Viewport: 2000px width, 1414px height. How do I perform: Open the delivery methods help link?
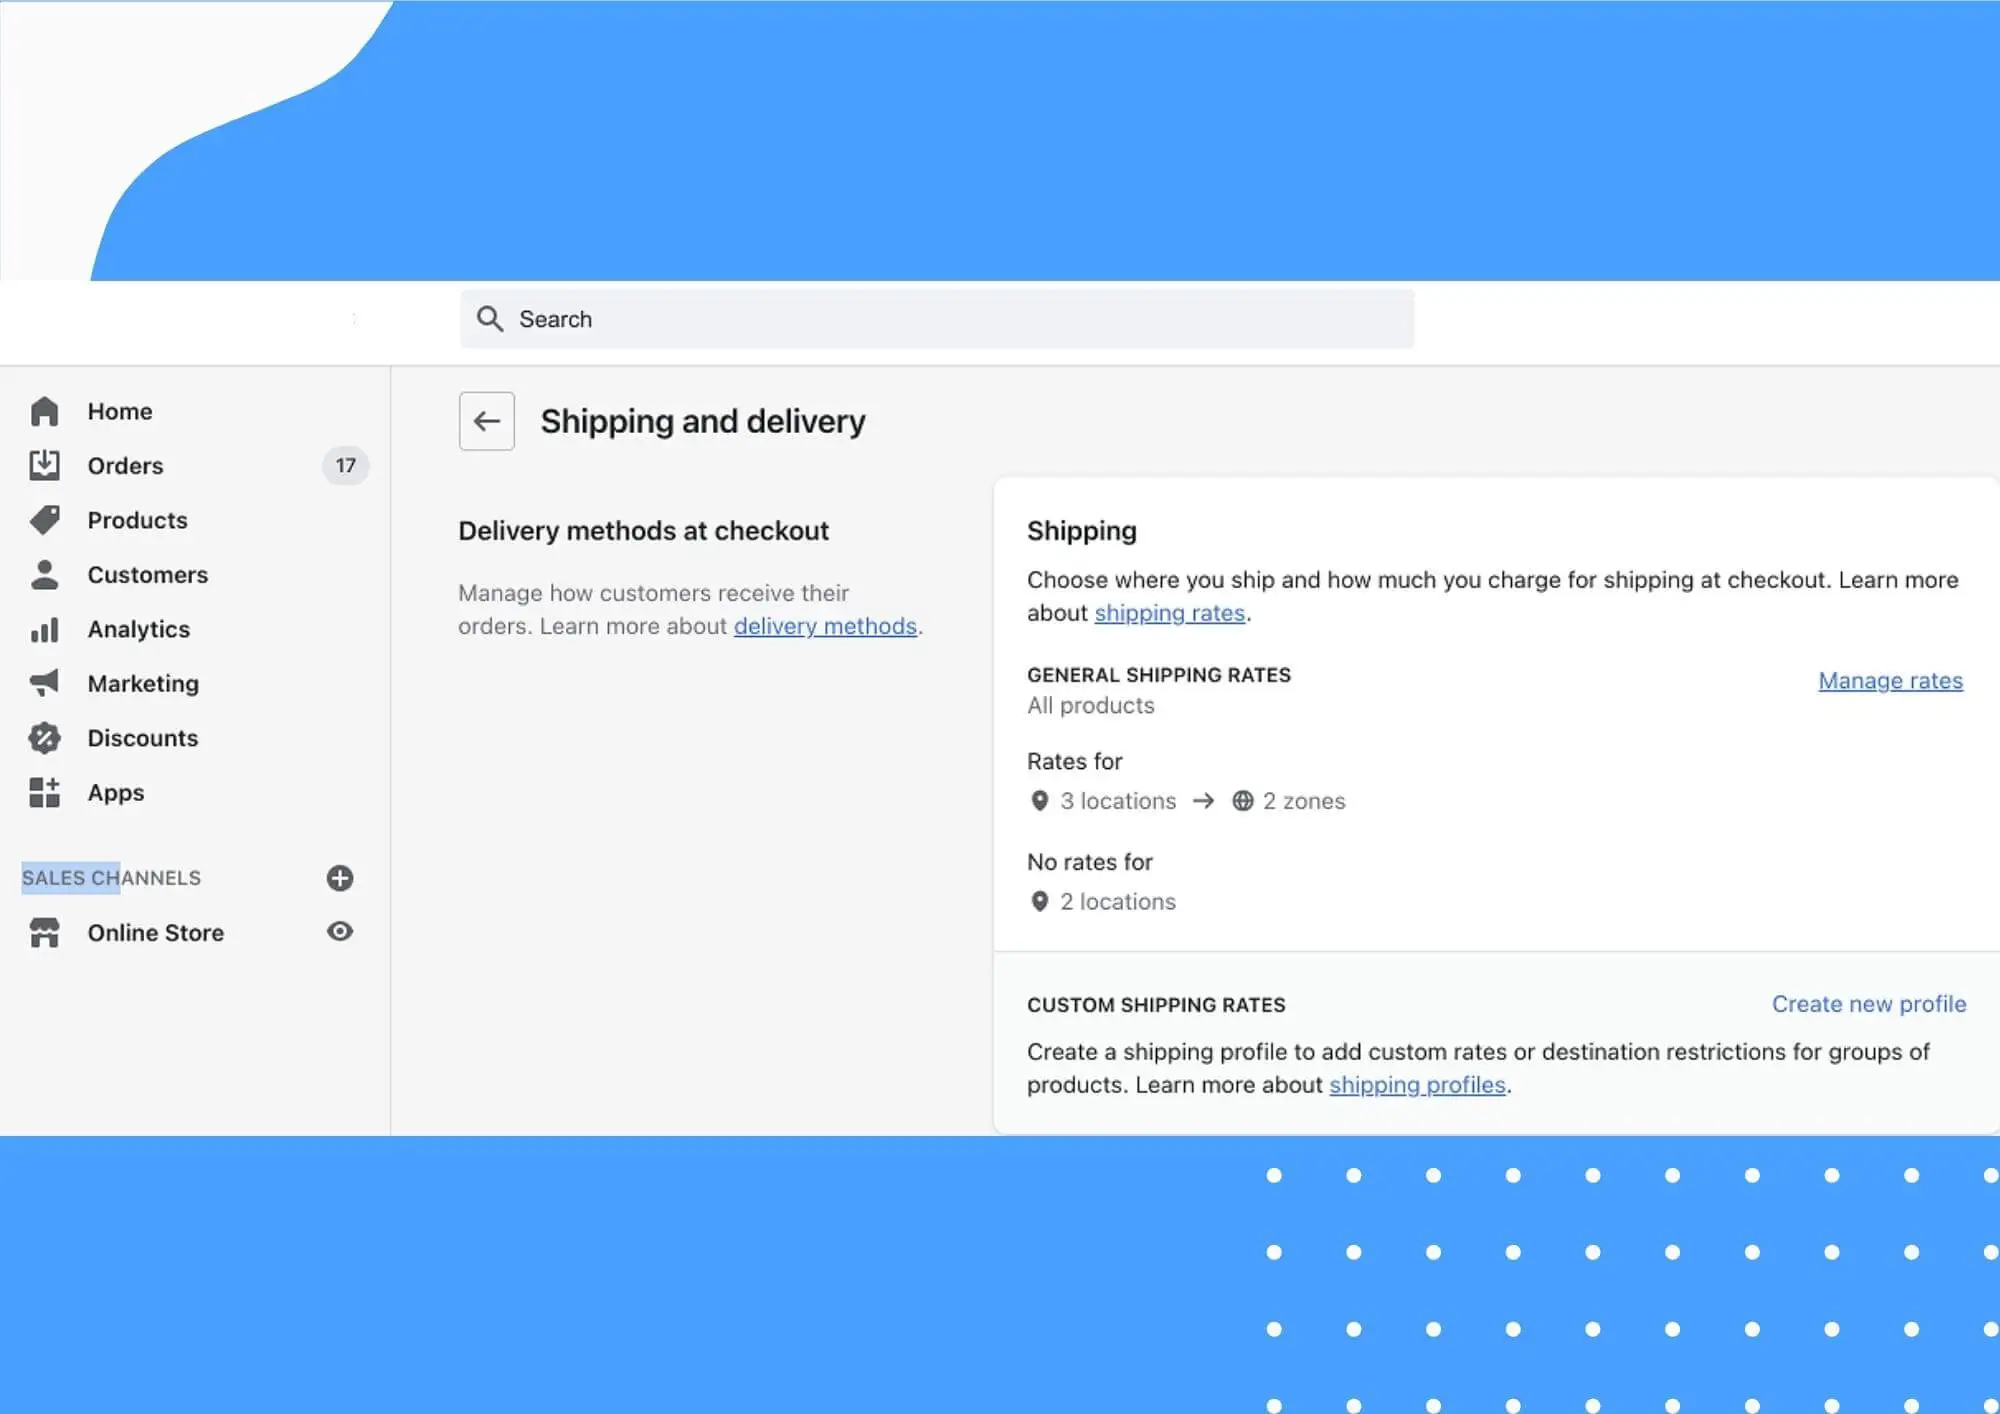pos(825,626)
